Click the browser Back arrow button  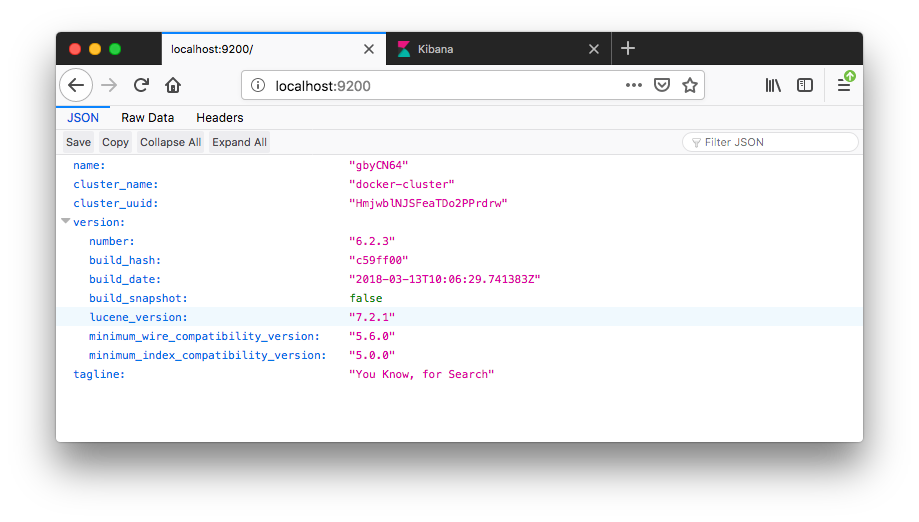coord(76,86)
